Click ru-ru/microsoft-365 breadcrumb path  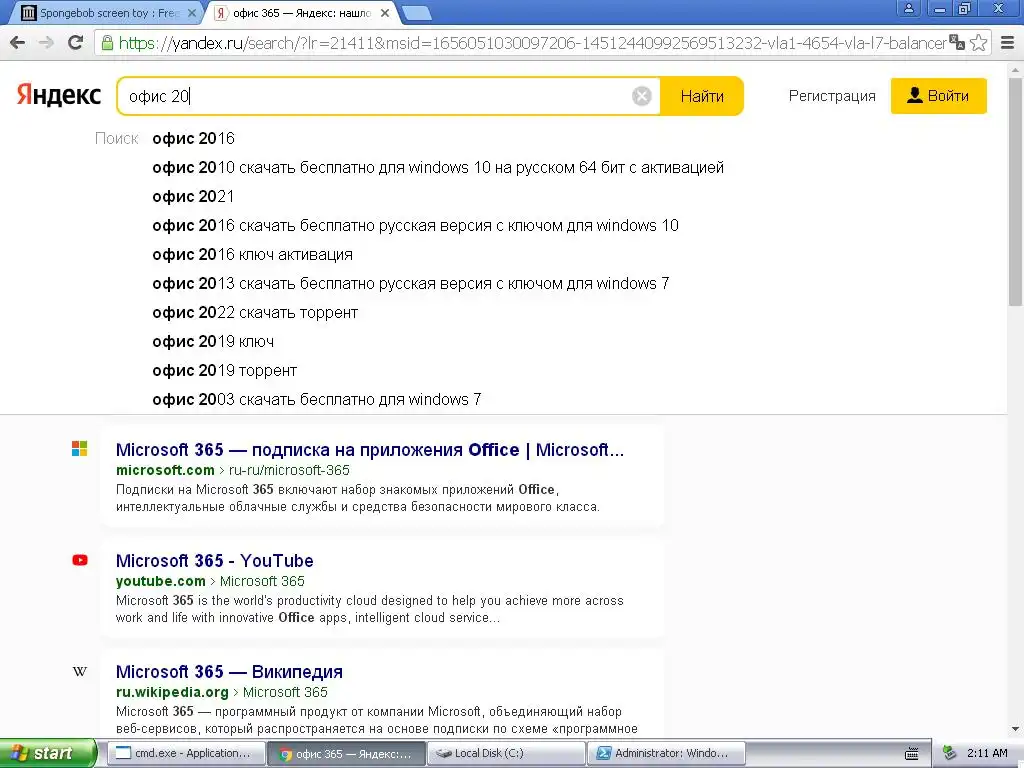point(289,470)
